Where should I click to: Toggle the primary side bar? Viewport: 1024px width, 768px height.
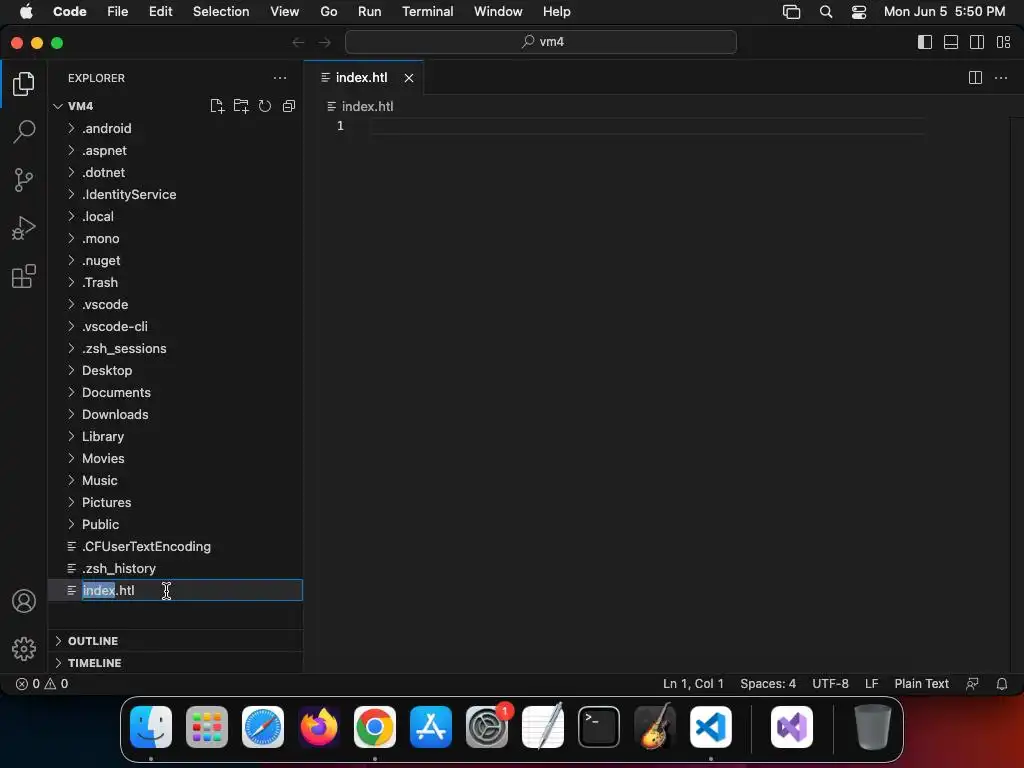[925, 42]
